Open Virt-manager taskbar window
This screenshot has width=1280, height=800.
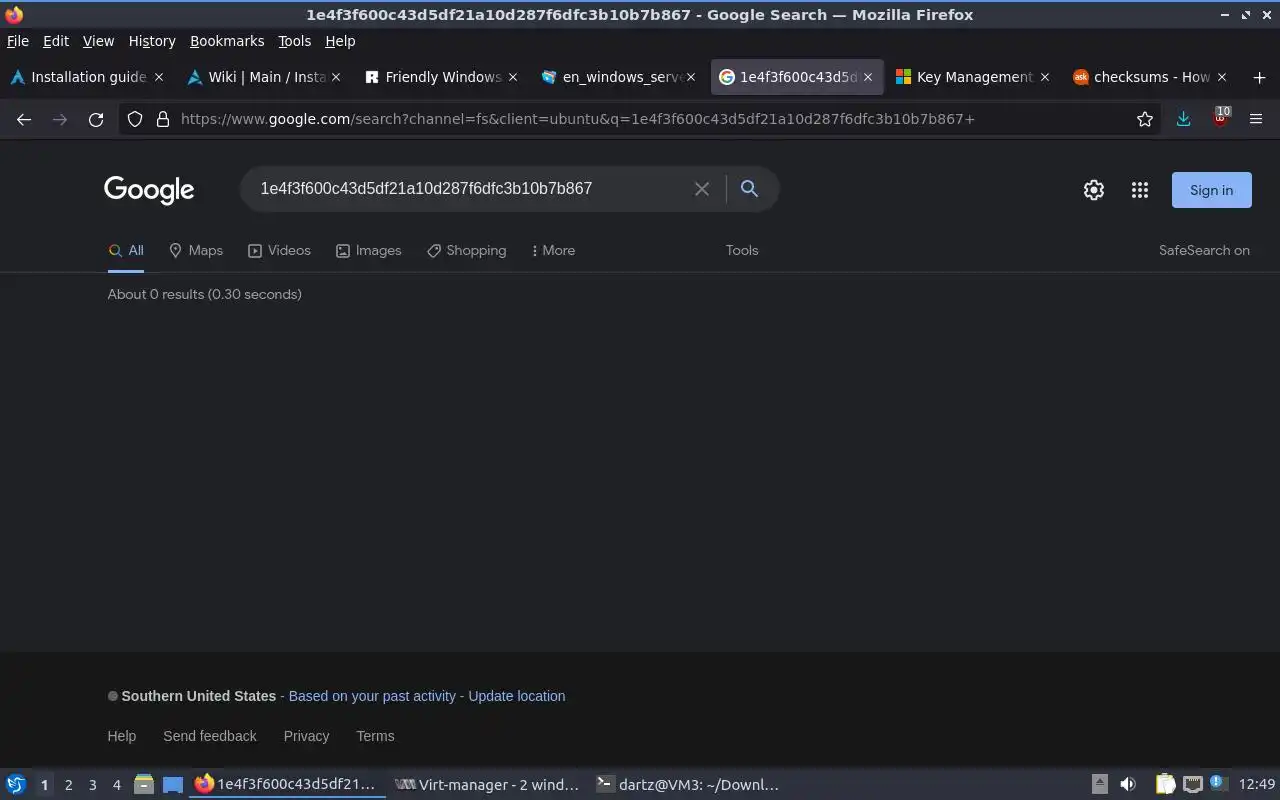coord(487,785)
